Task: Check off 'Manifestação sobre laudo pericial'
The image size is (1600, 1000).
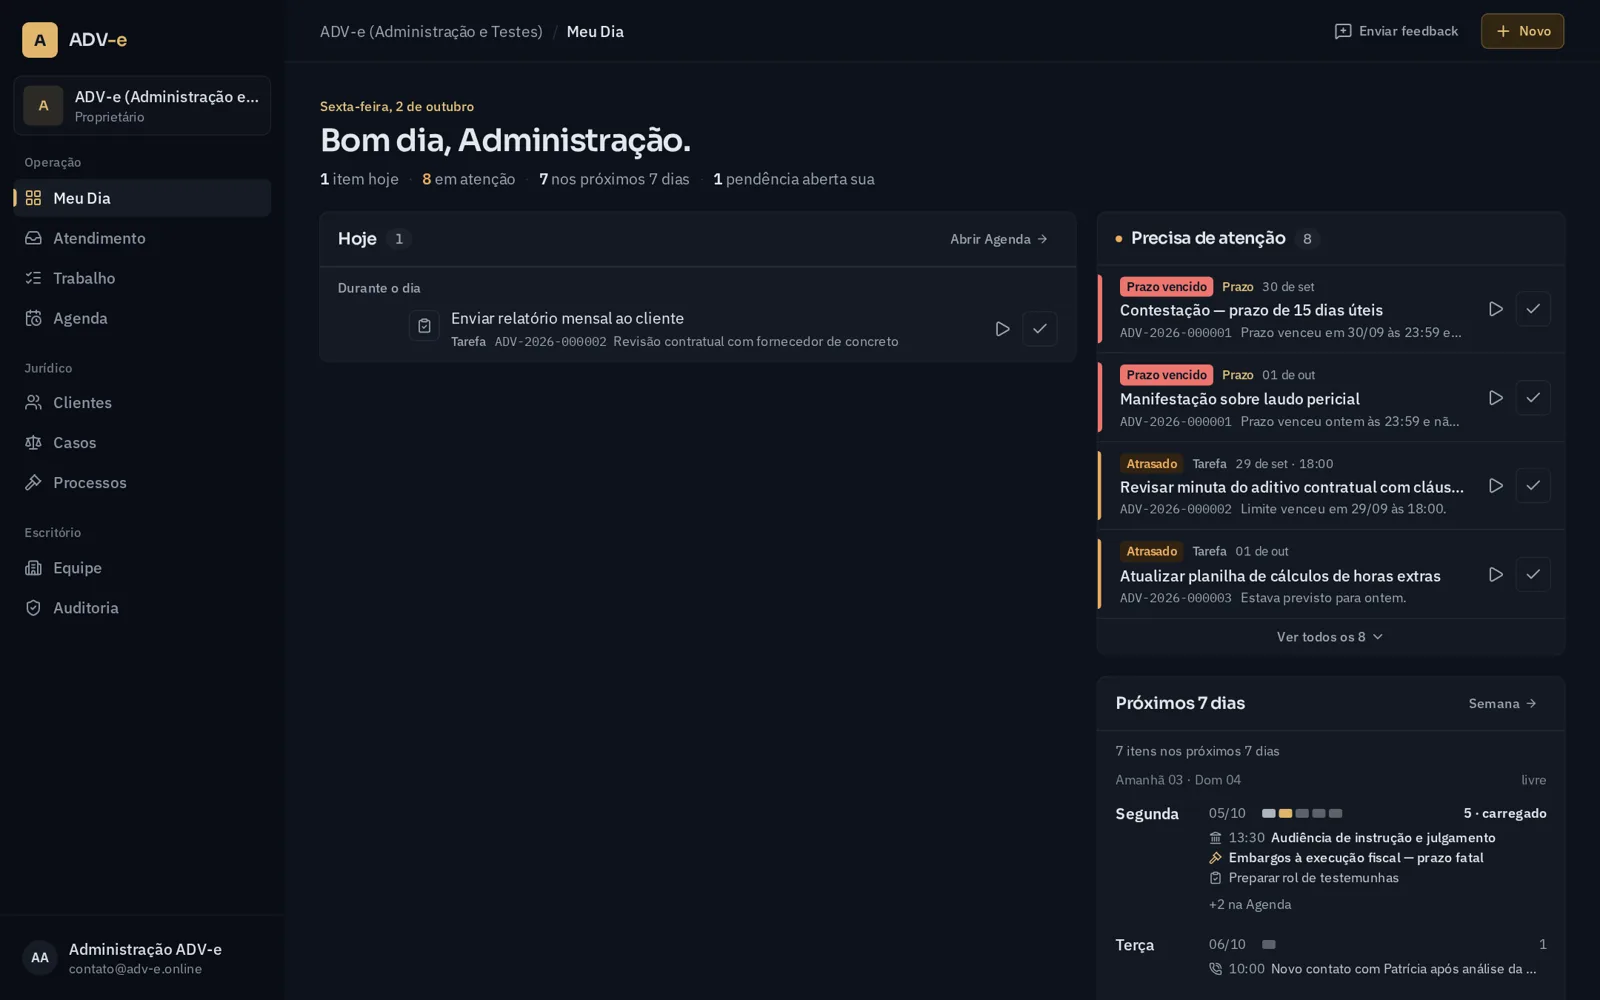Action: click(1533, 398)
